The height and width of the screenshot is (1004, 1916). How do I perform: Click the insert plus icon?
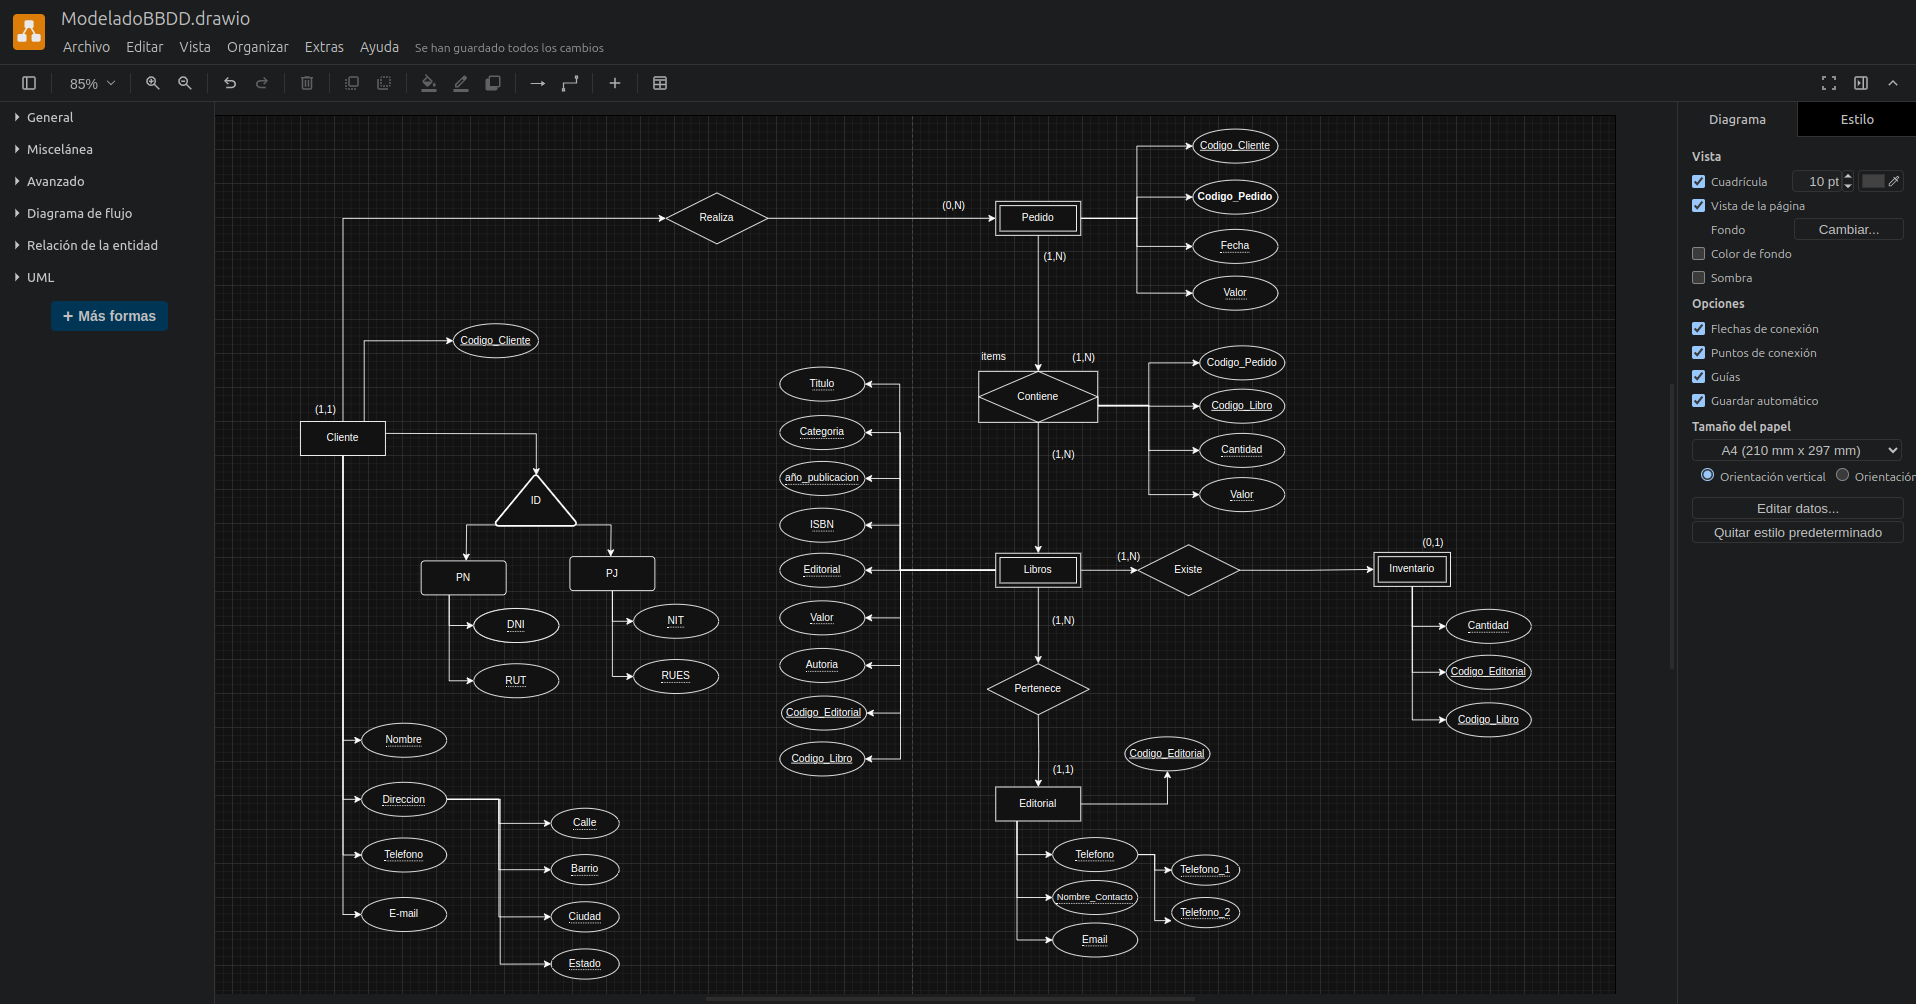pyautogui.click(x=615, y=83)
